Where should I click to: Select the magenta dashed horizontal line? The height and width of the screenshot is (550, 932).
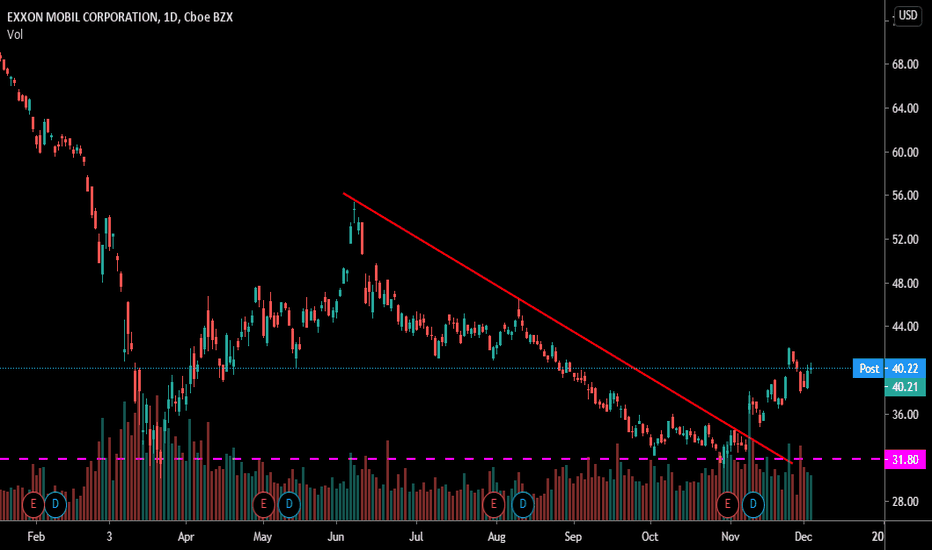pyautogui.click(x=442, y=459)
